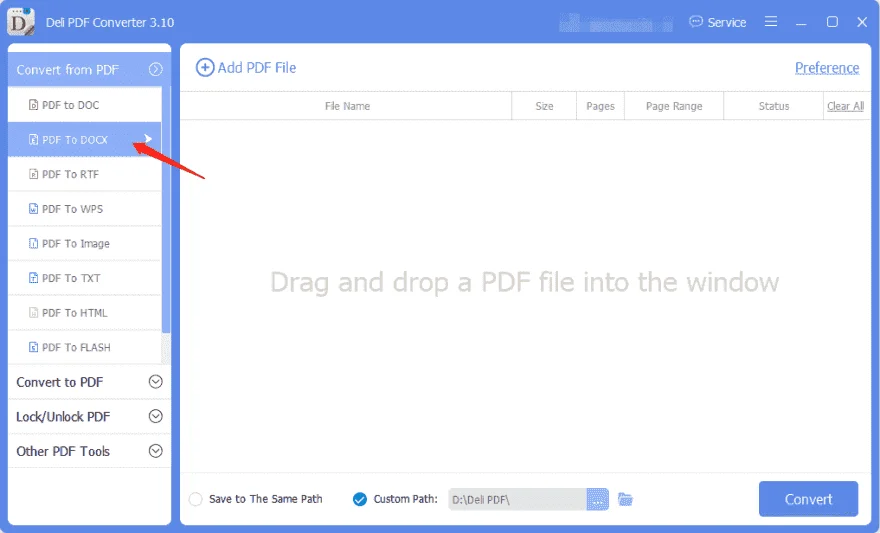Click the Page Range column header

point(673,106)
